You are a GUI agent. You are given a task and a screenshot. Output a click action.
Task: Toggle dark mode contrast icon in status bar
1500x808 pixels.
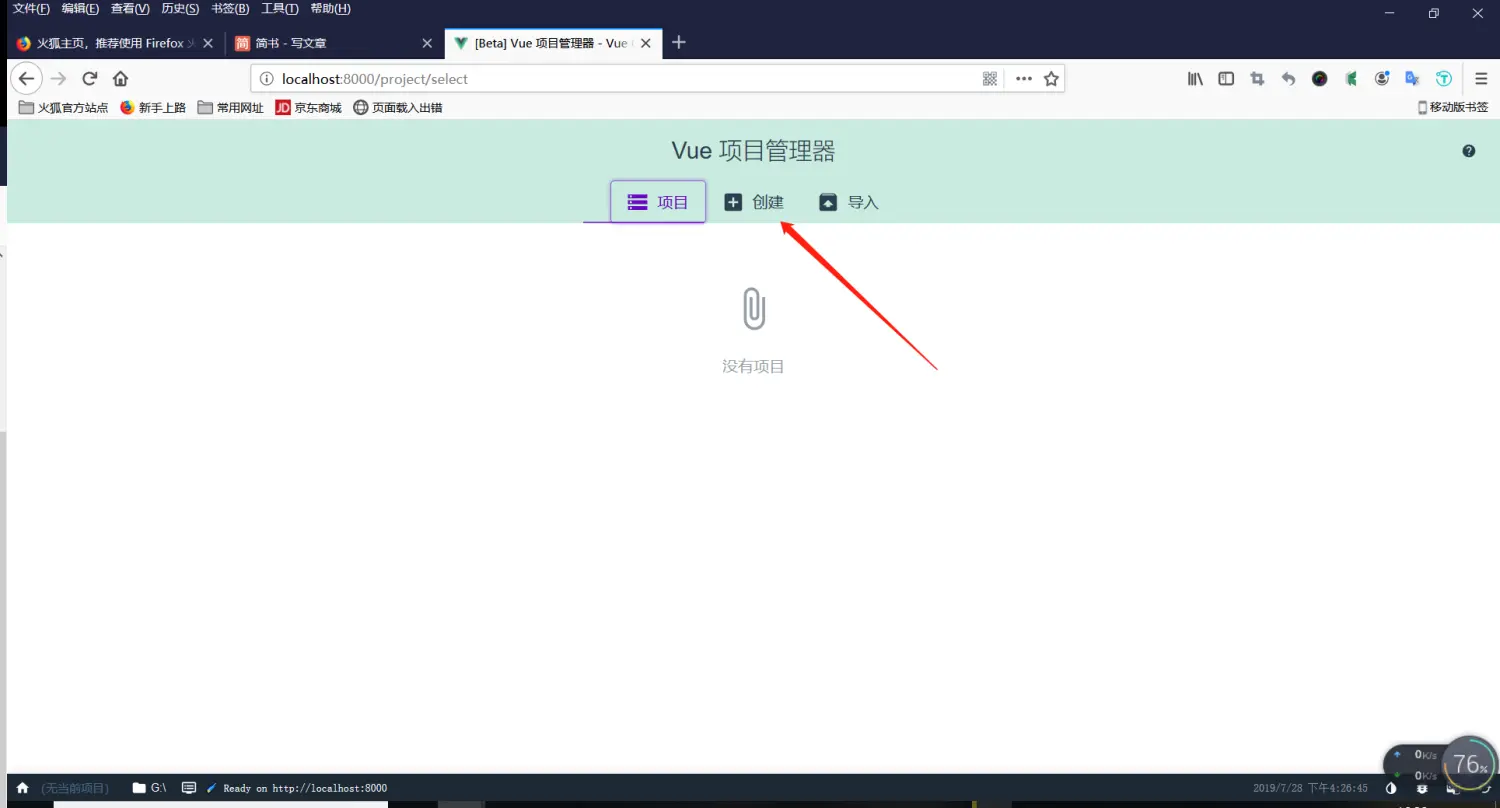(x=1390, y=788)
